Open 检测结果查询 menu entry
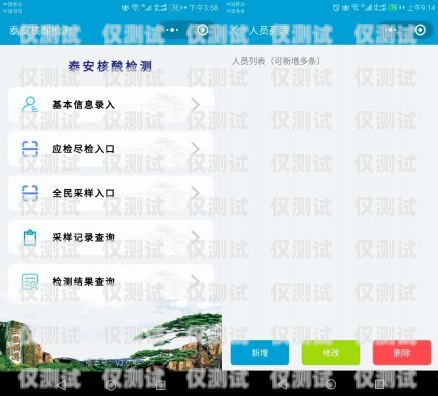The width and height of the screenshot is (438, 396). pos(111,281)
